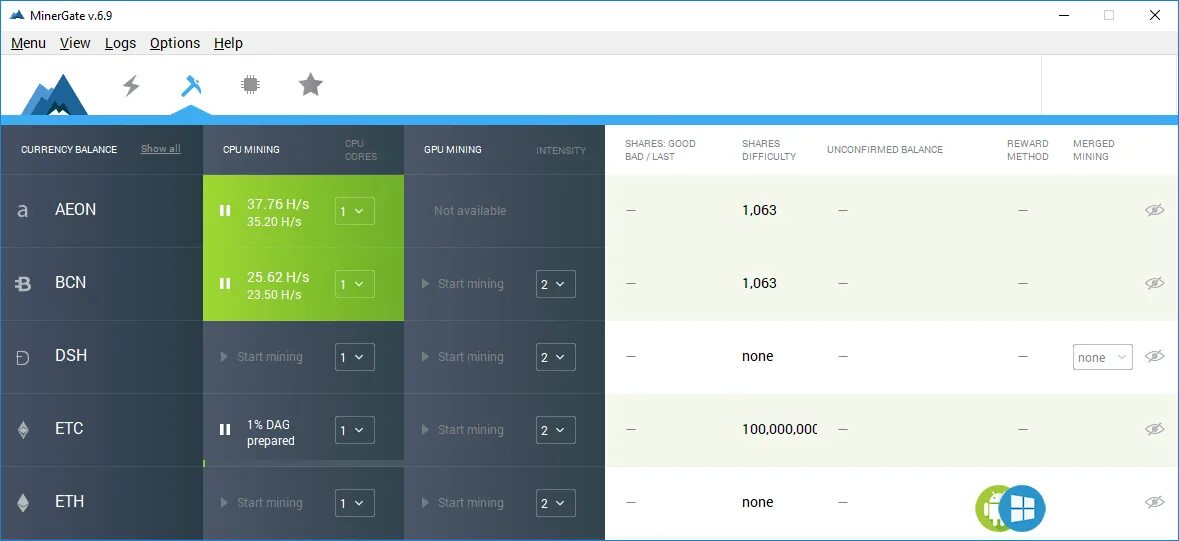Click the Merged Mining column header
1179x541 pixels.
pos(1093,150)
